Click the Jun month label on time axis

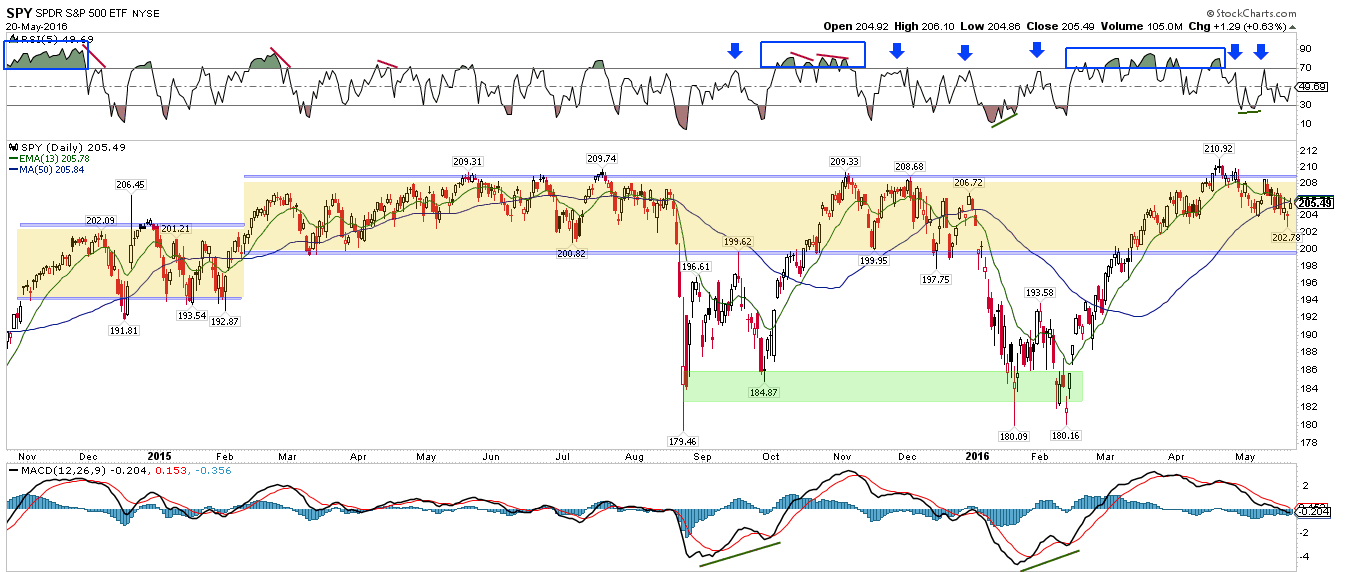pos(491,457)
